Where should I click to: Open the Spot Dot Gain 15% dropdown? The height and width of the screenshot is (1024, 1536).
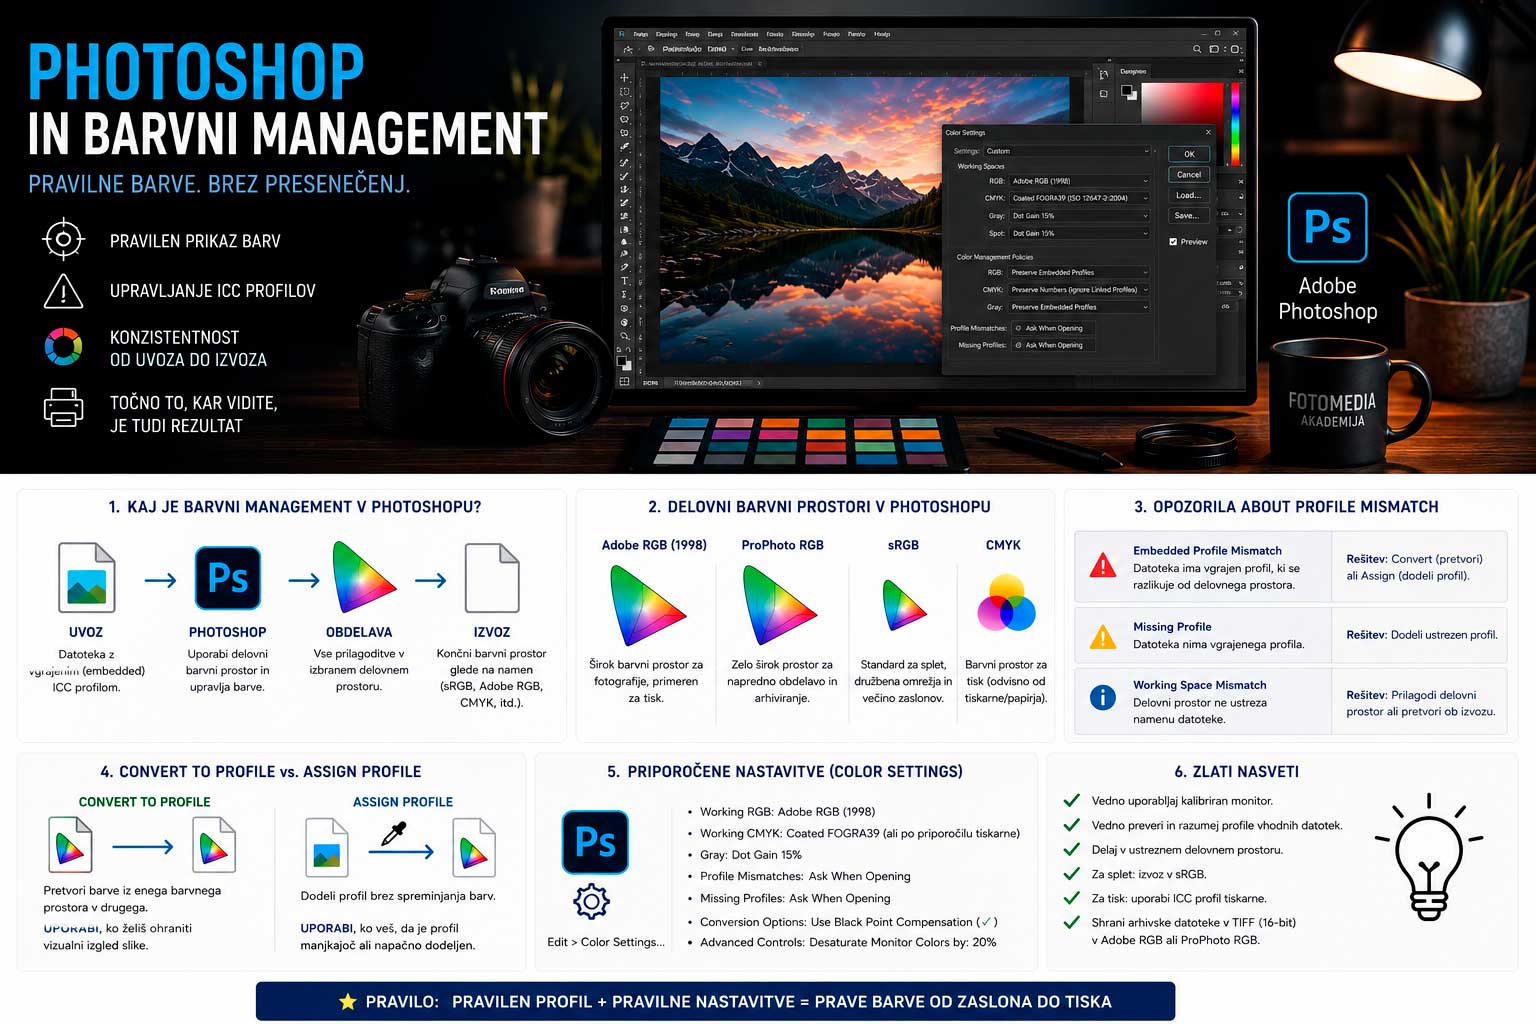1079,233
